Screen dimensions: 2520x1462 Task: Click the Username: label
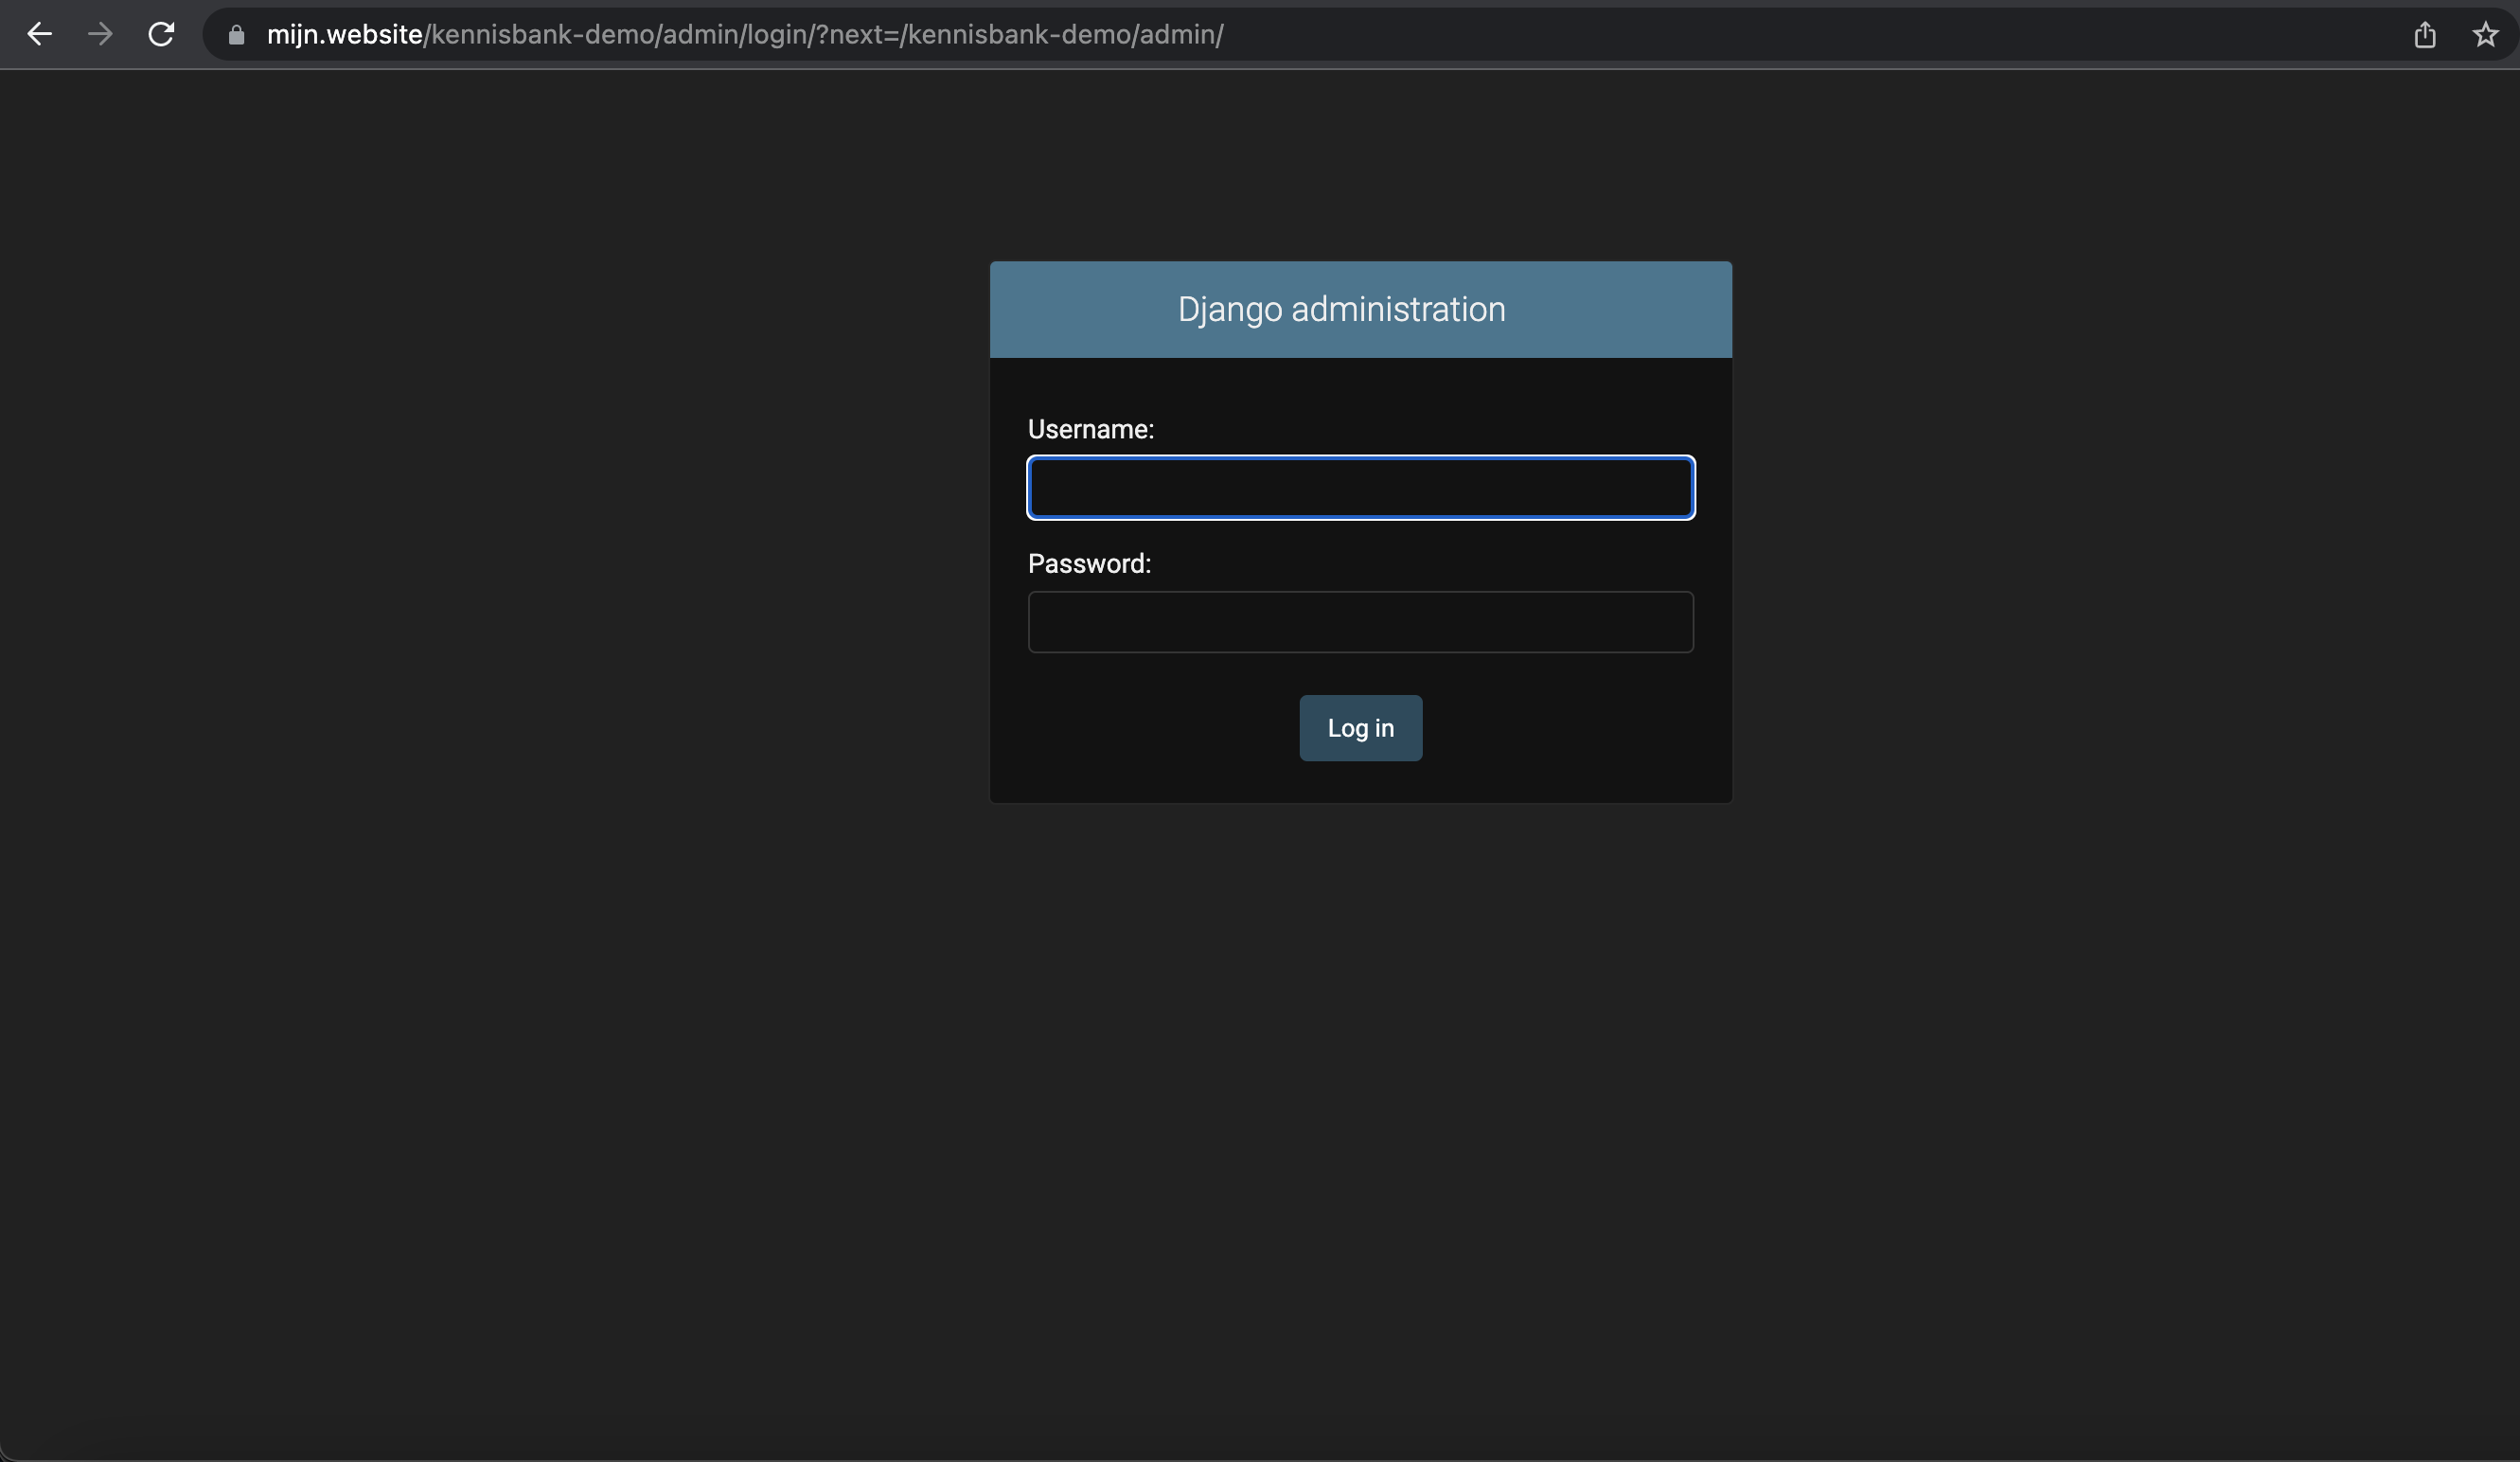point(1090,430)
